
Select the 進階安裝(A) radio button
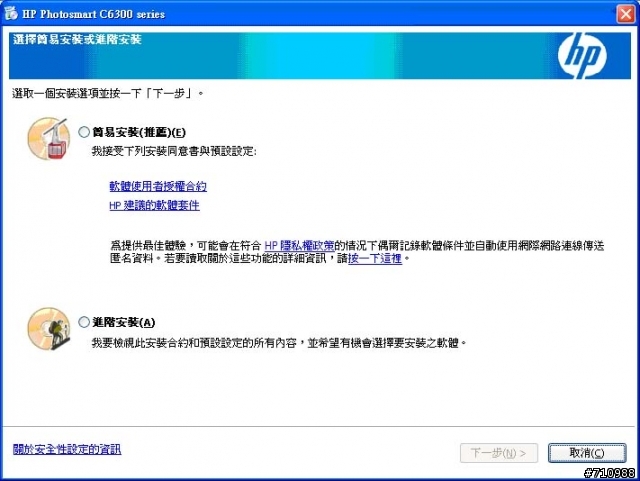[84, 322]
